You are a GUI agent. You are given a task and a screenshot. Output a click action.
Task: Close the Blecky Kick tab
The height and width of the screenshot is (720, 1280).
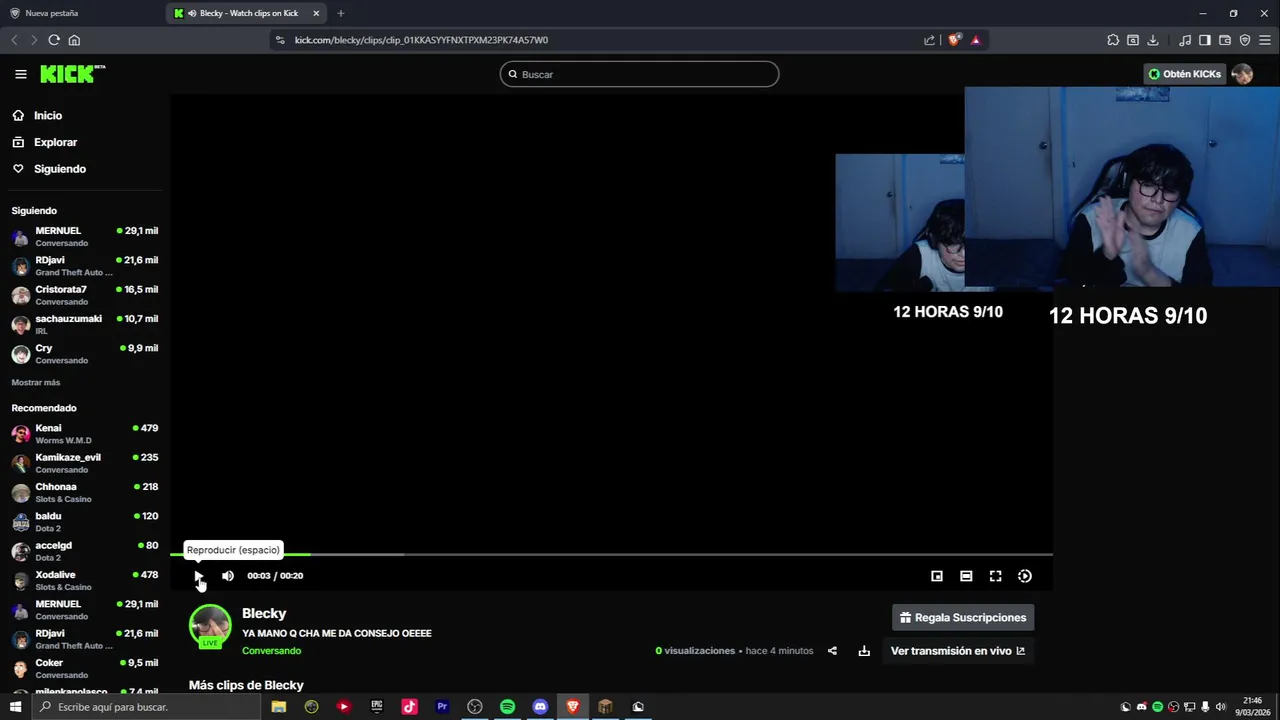point(317,13)
